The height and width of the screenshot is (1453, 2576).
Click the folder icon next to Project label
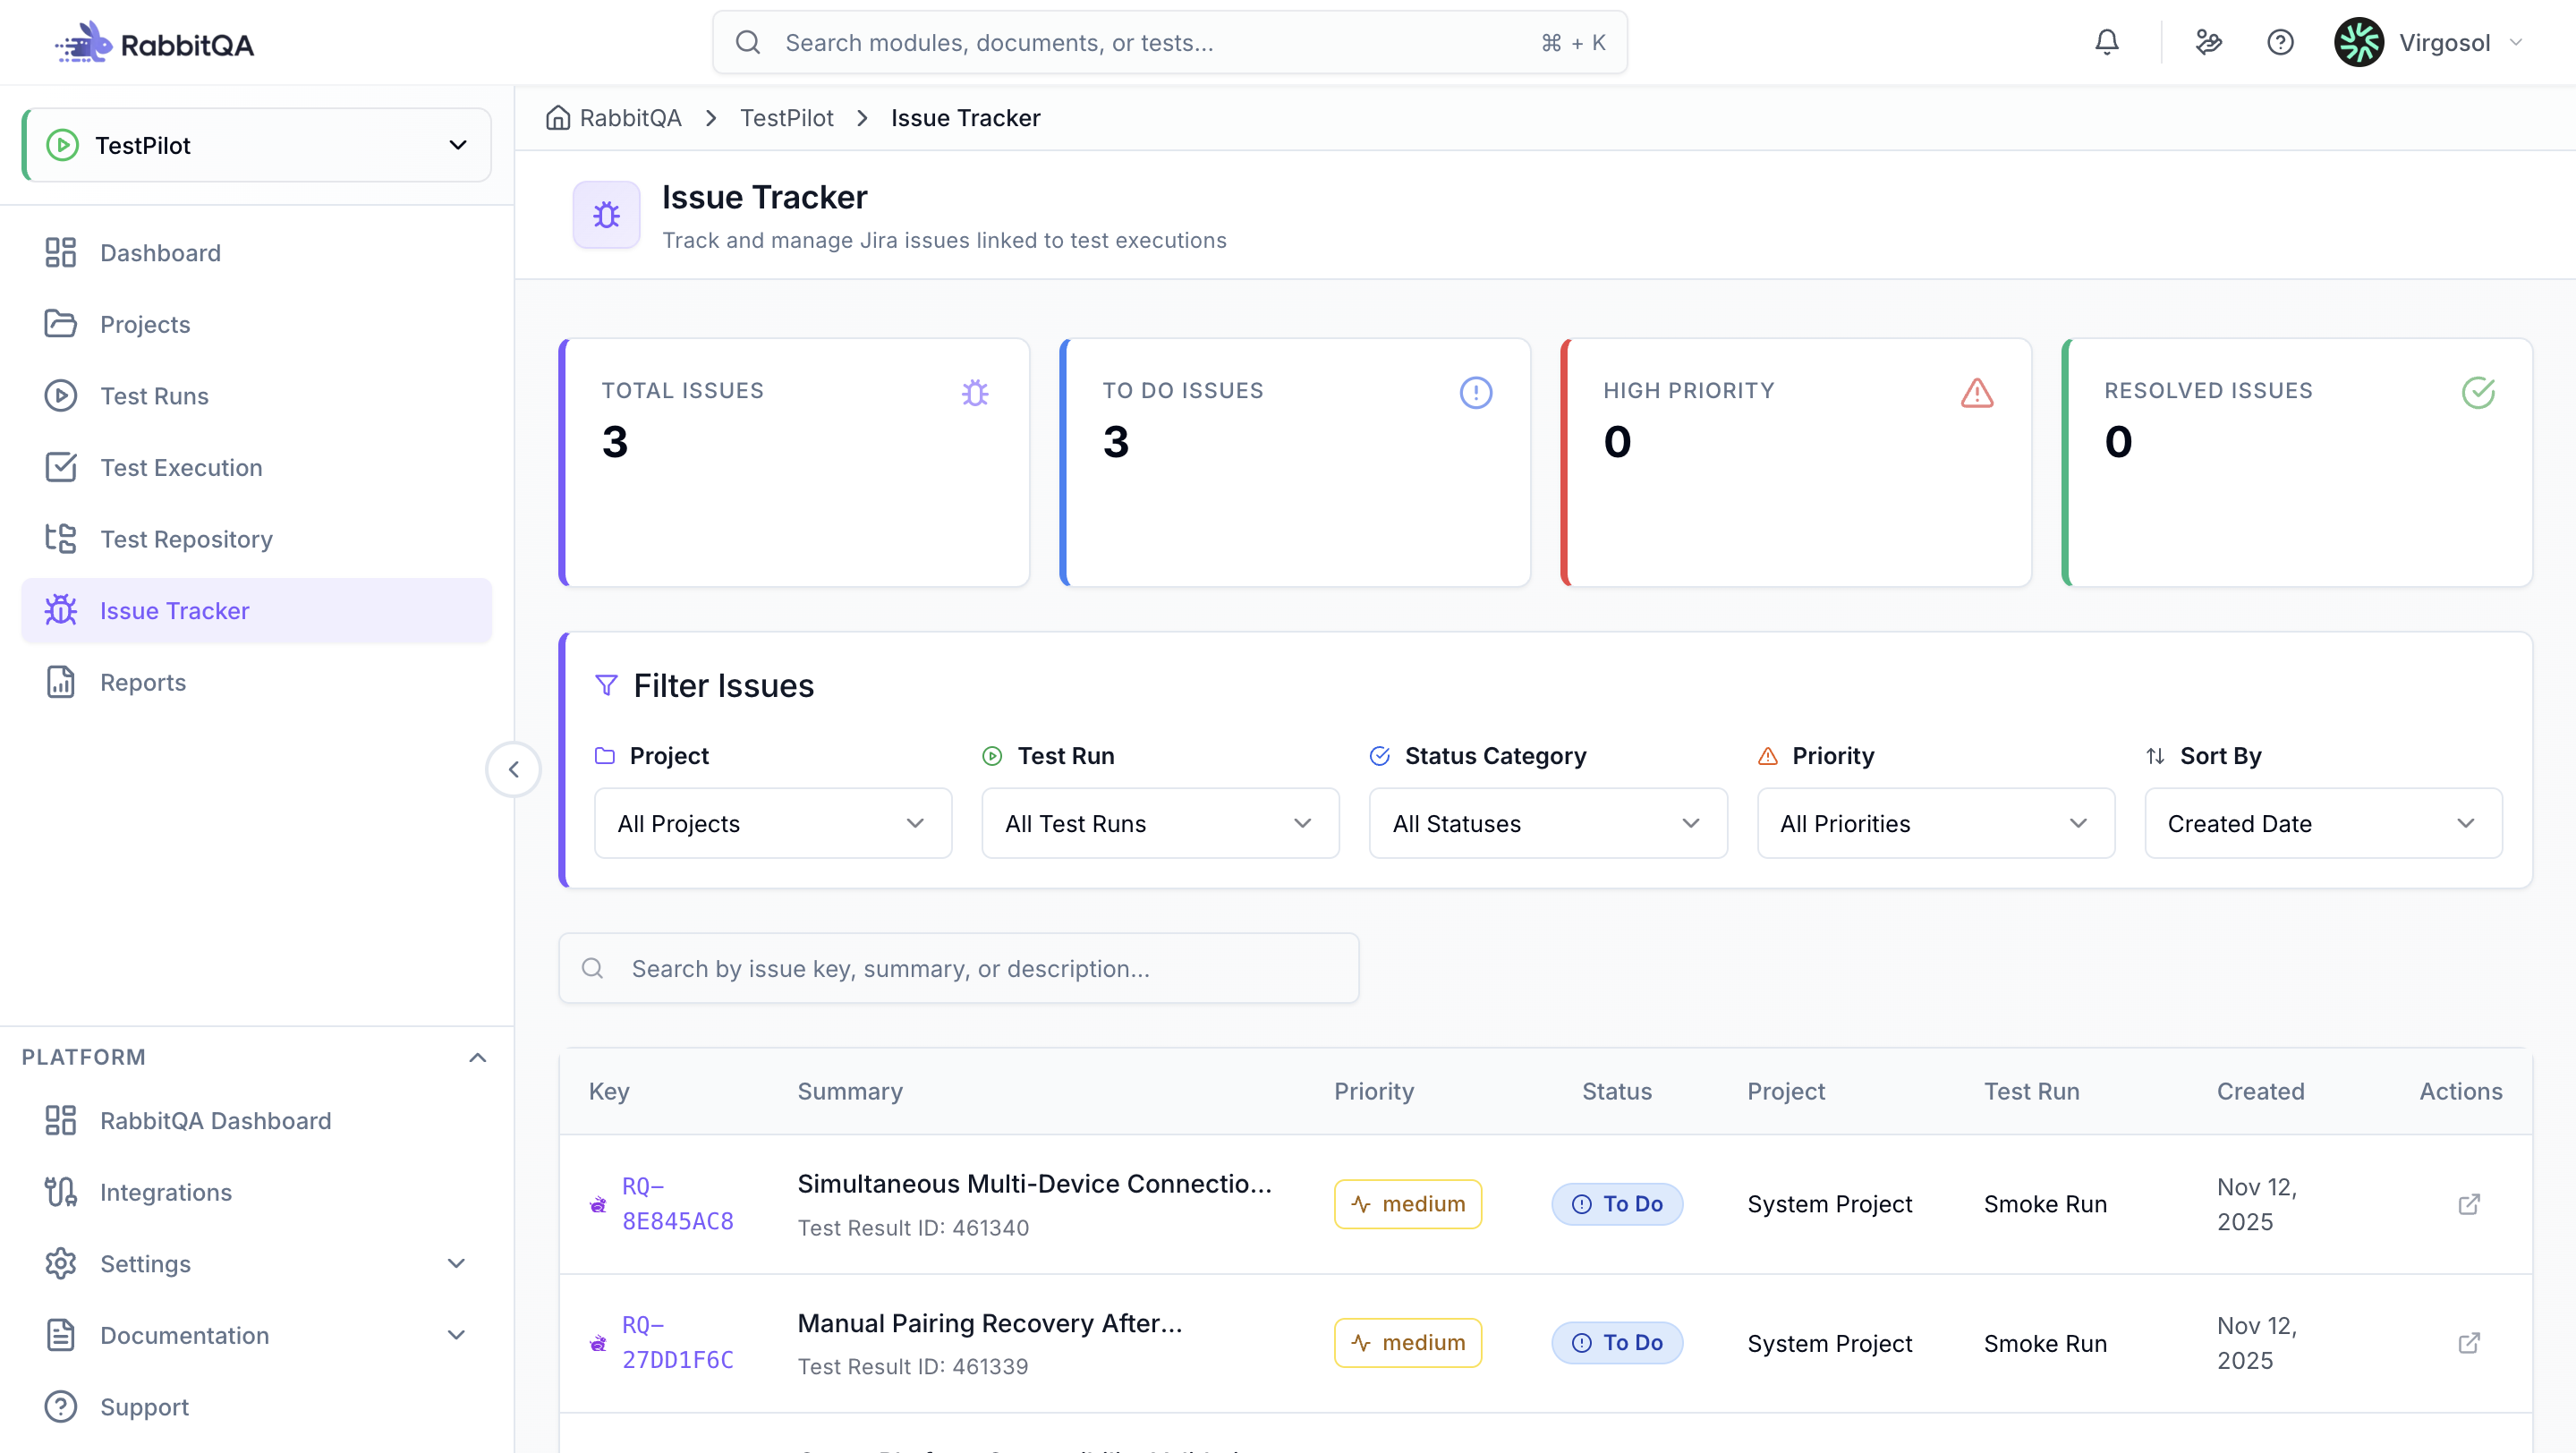click(605, 756)
